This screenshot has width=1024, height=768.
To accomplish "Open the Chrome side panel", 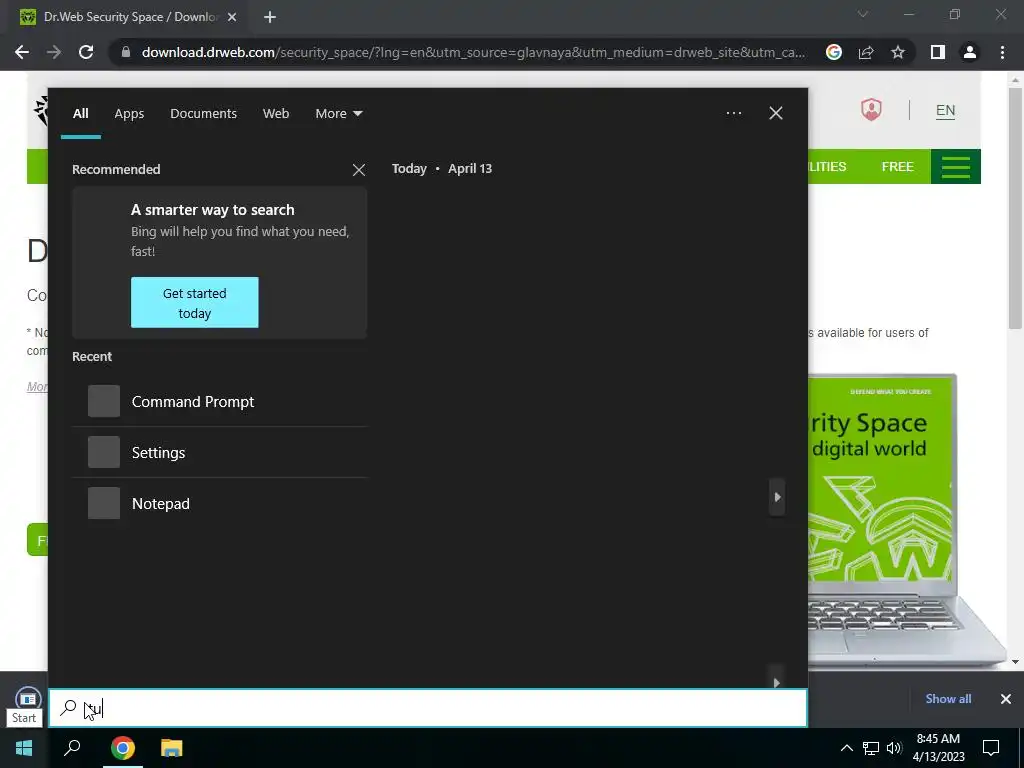I will [938, 52].
